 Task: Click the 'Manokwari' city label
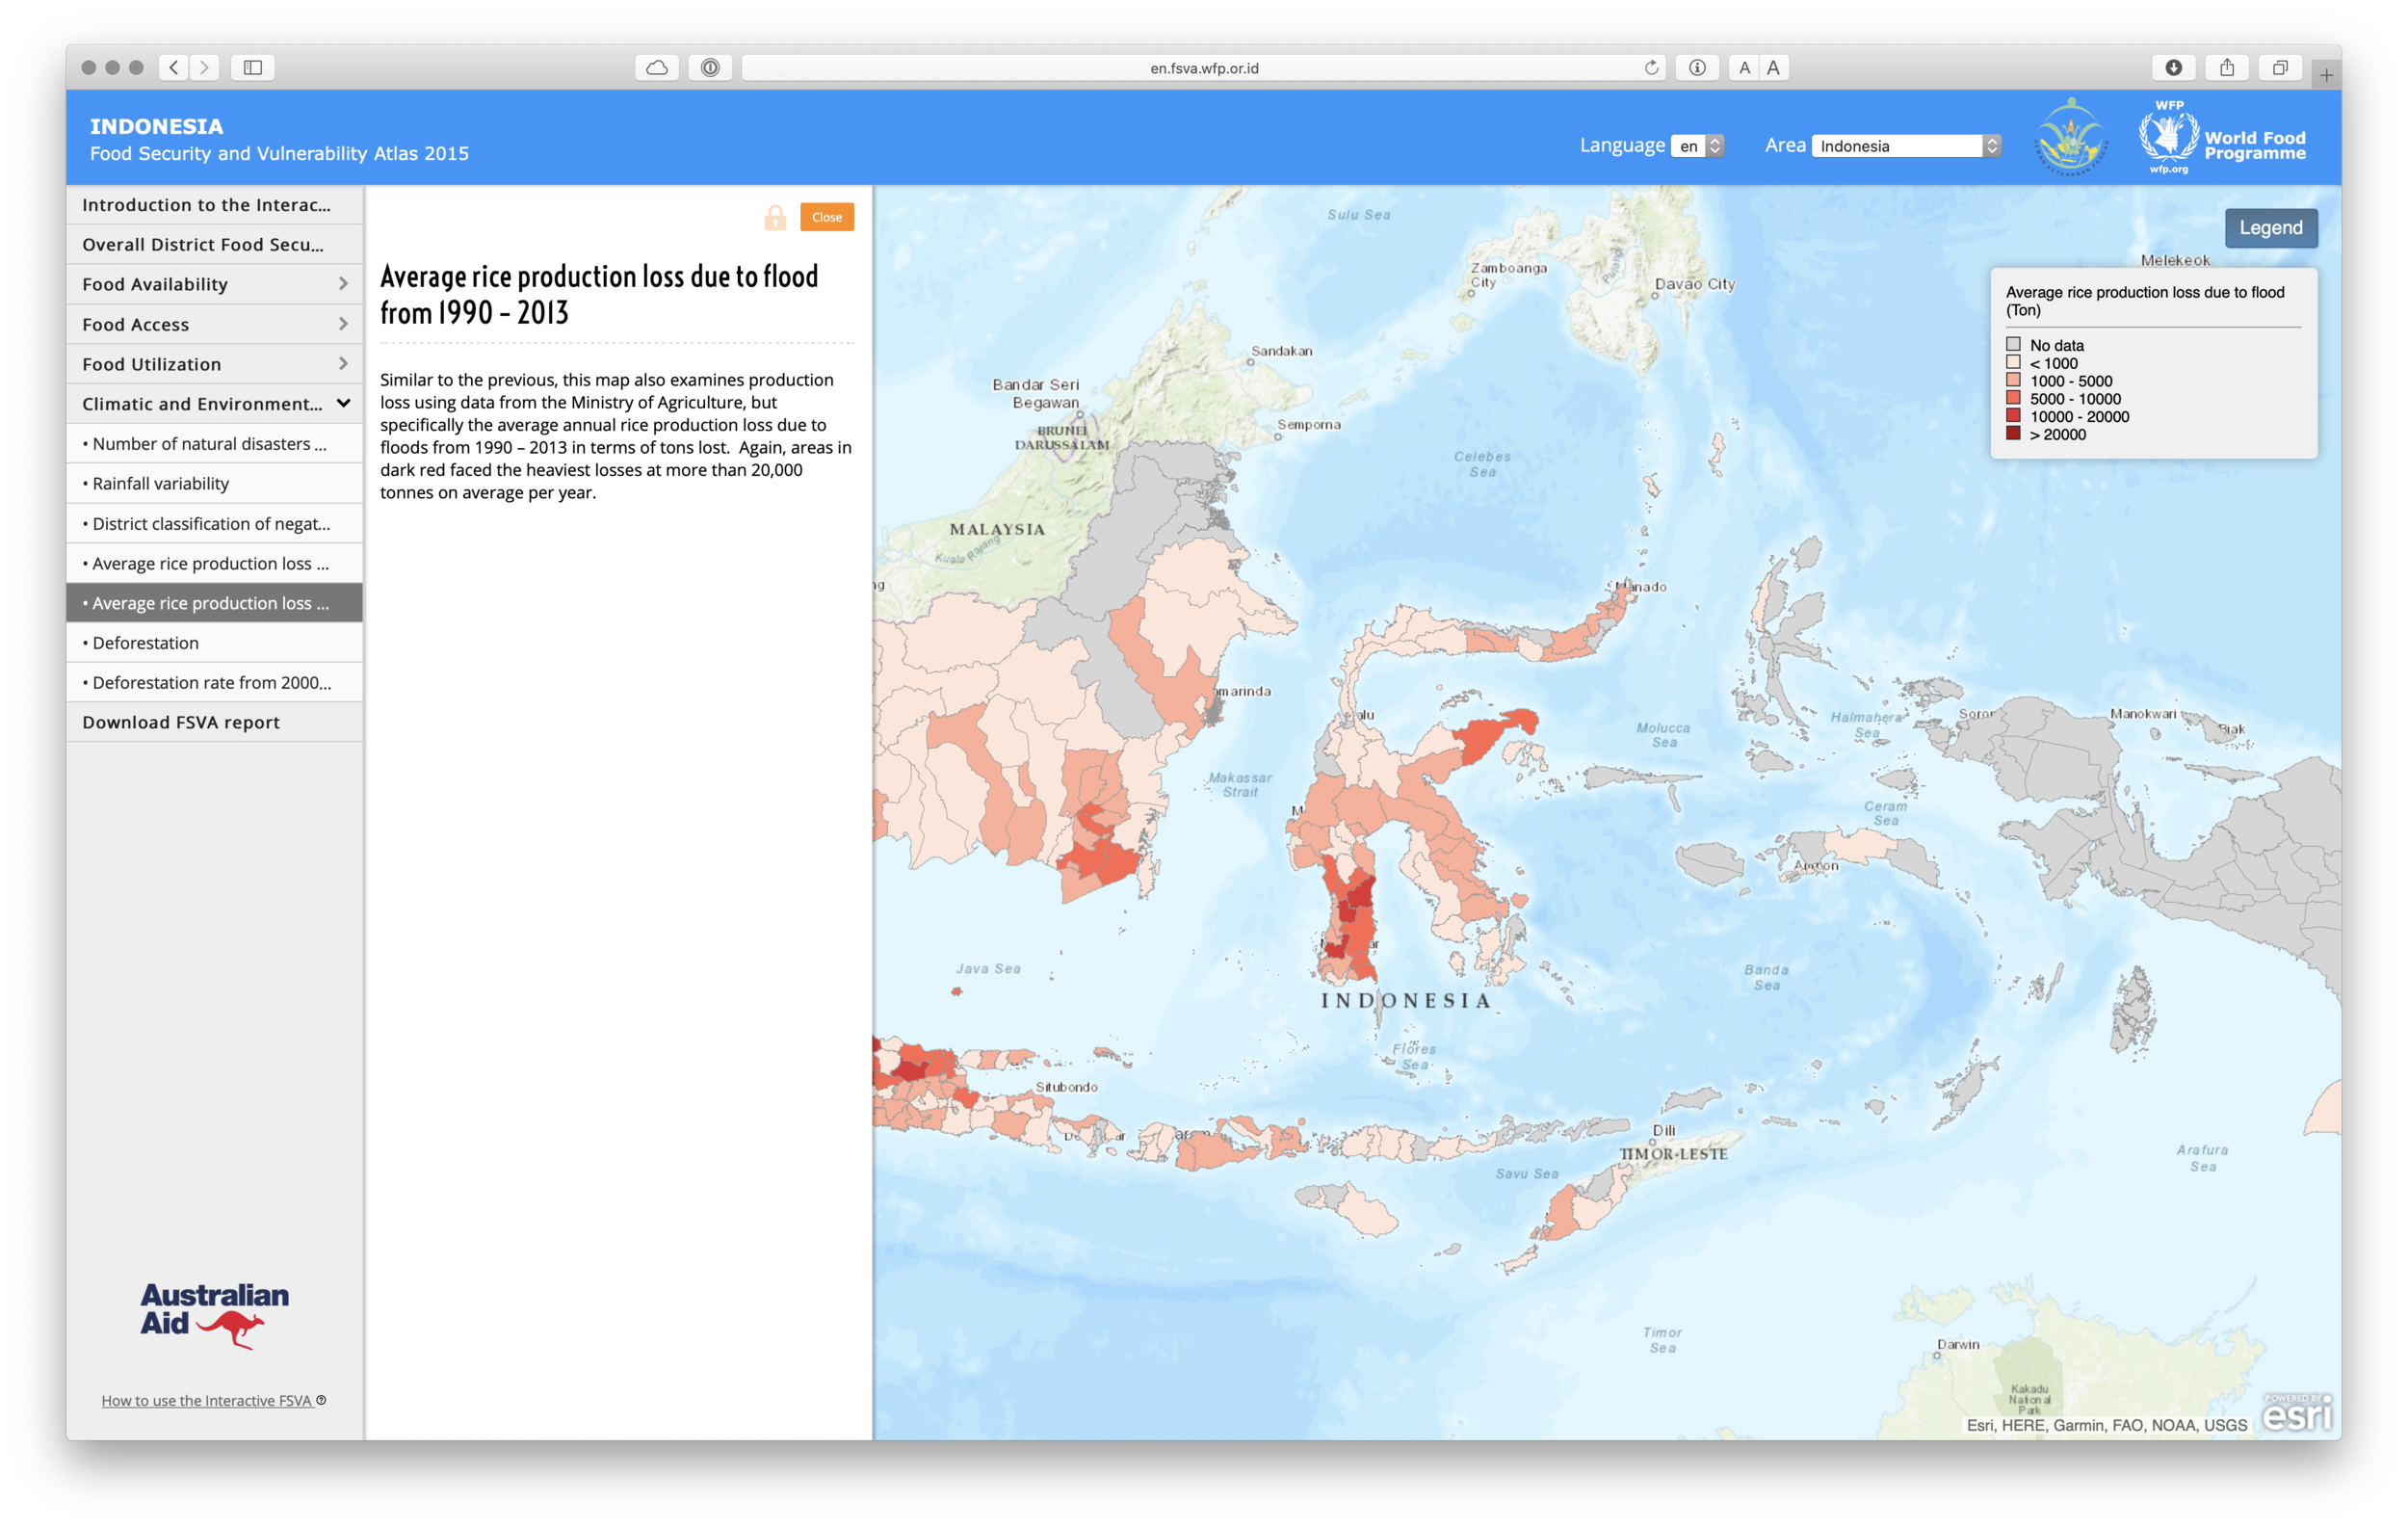[x=2143, y=714]
